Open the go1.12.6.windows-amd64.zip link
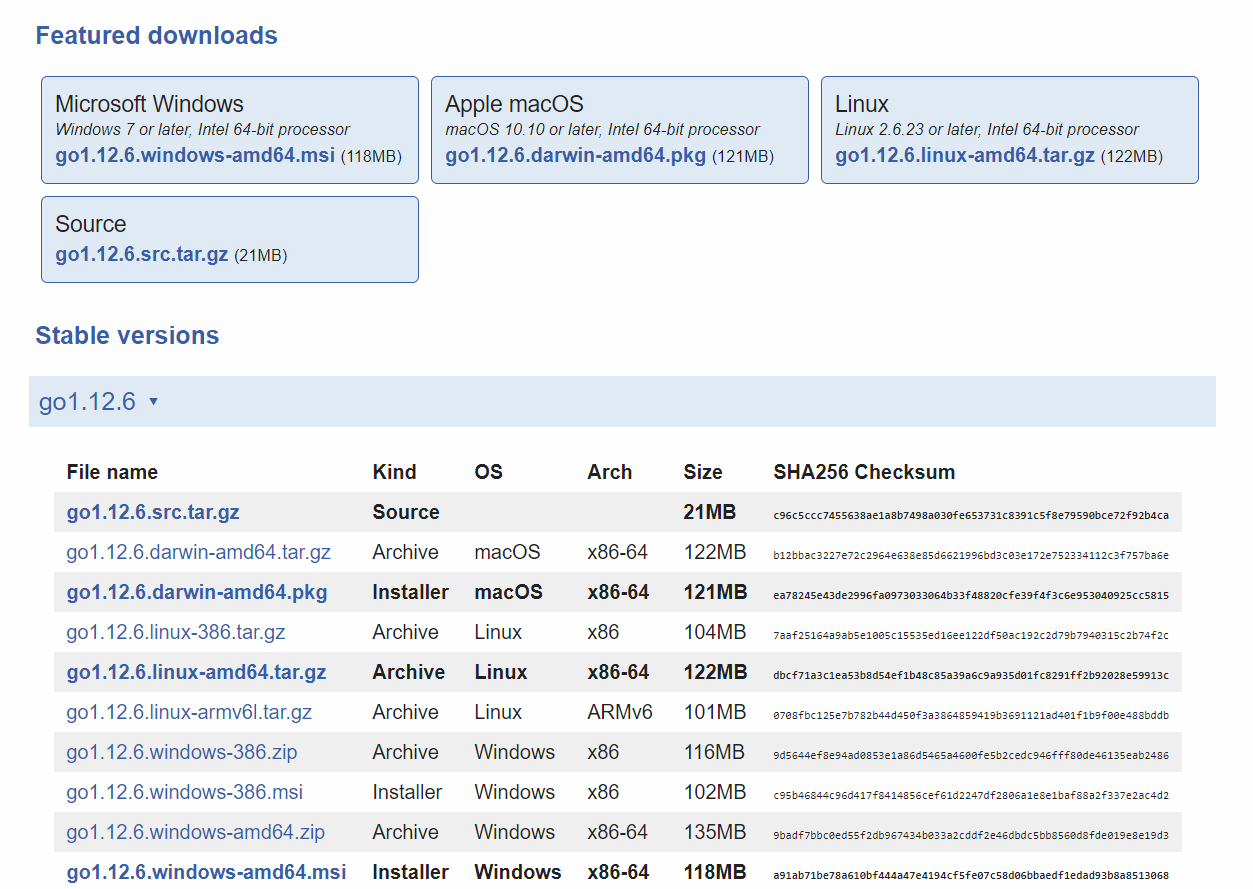 click(196, 832)
